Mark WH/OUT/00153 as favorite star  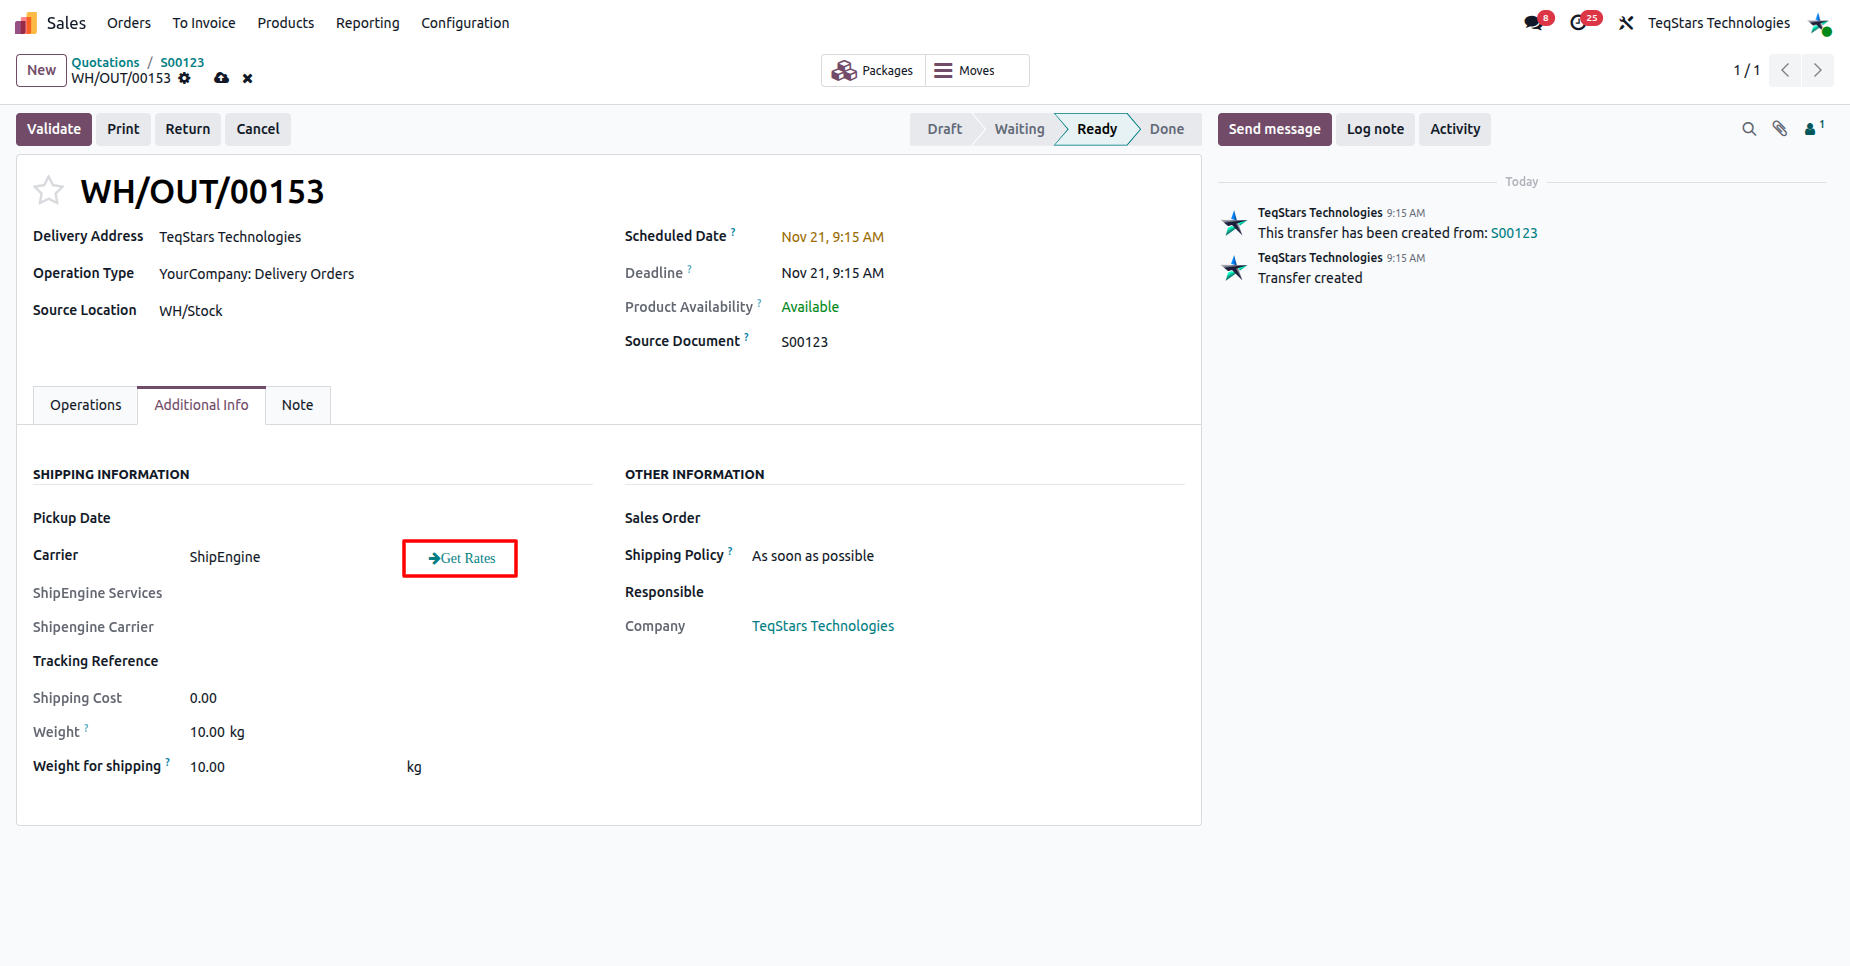tap(48, 190)
